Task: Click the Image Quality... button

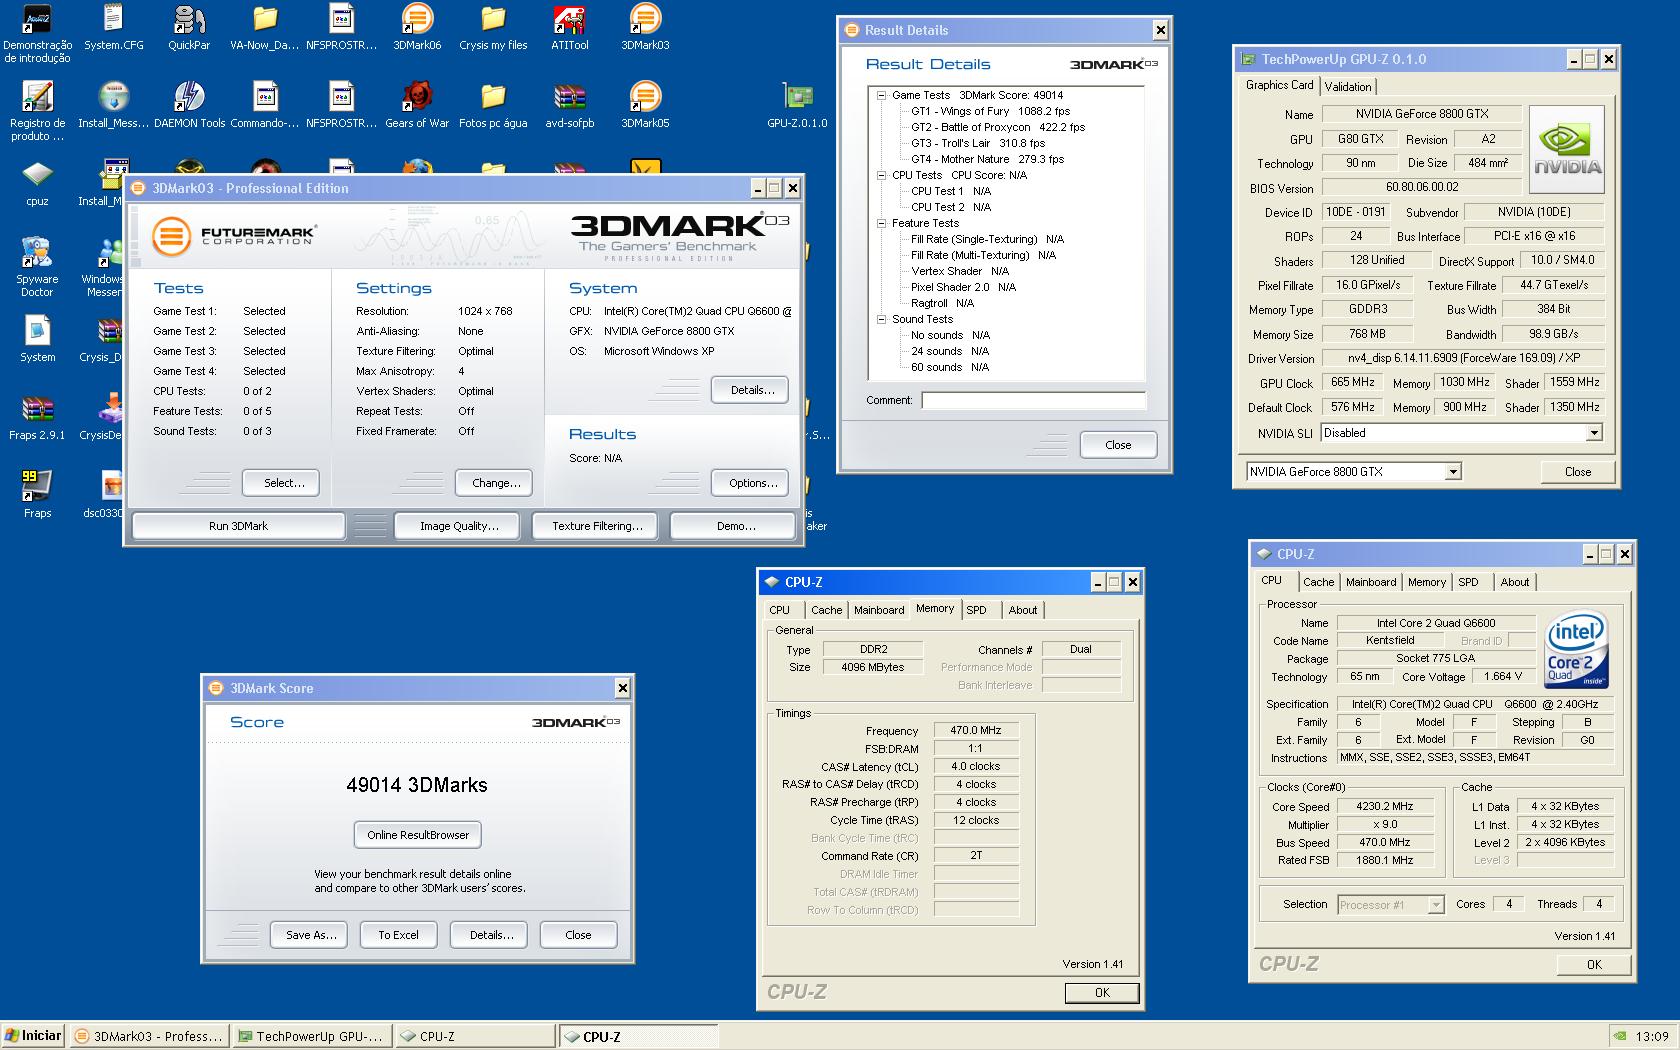Action: [458, 526]
